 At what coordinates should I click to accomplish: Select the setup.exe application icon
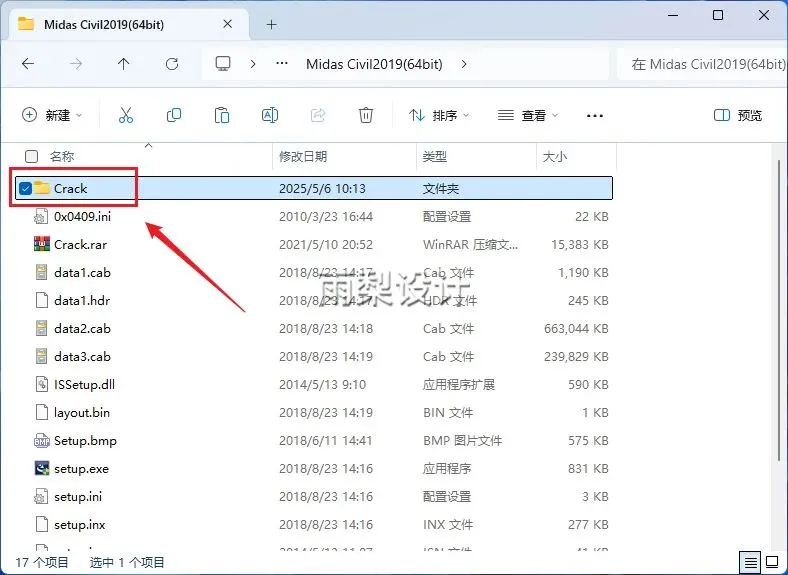(x=42, y=468)
